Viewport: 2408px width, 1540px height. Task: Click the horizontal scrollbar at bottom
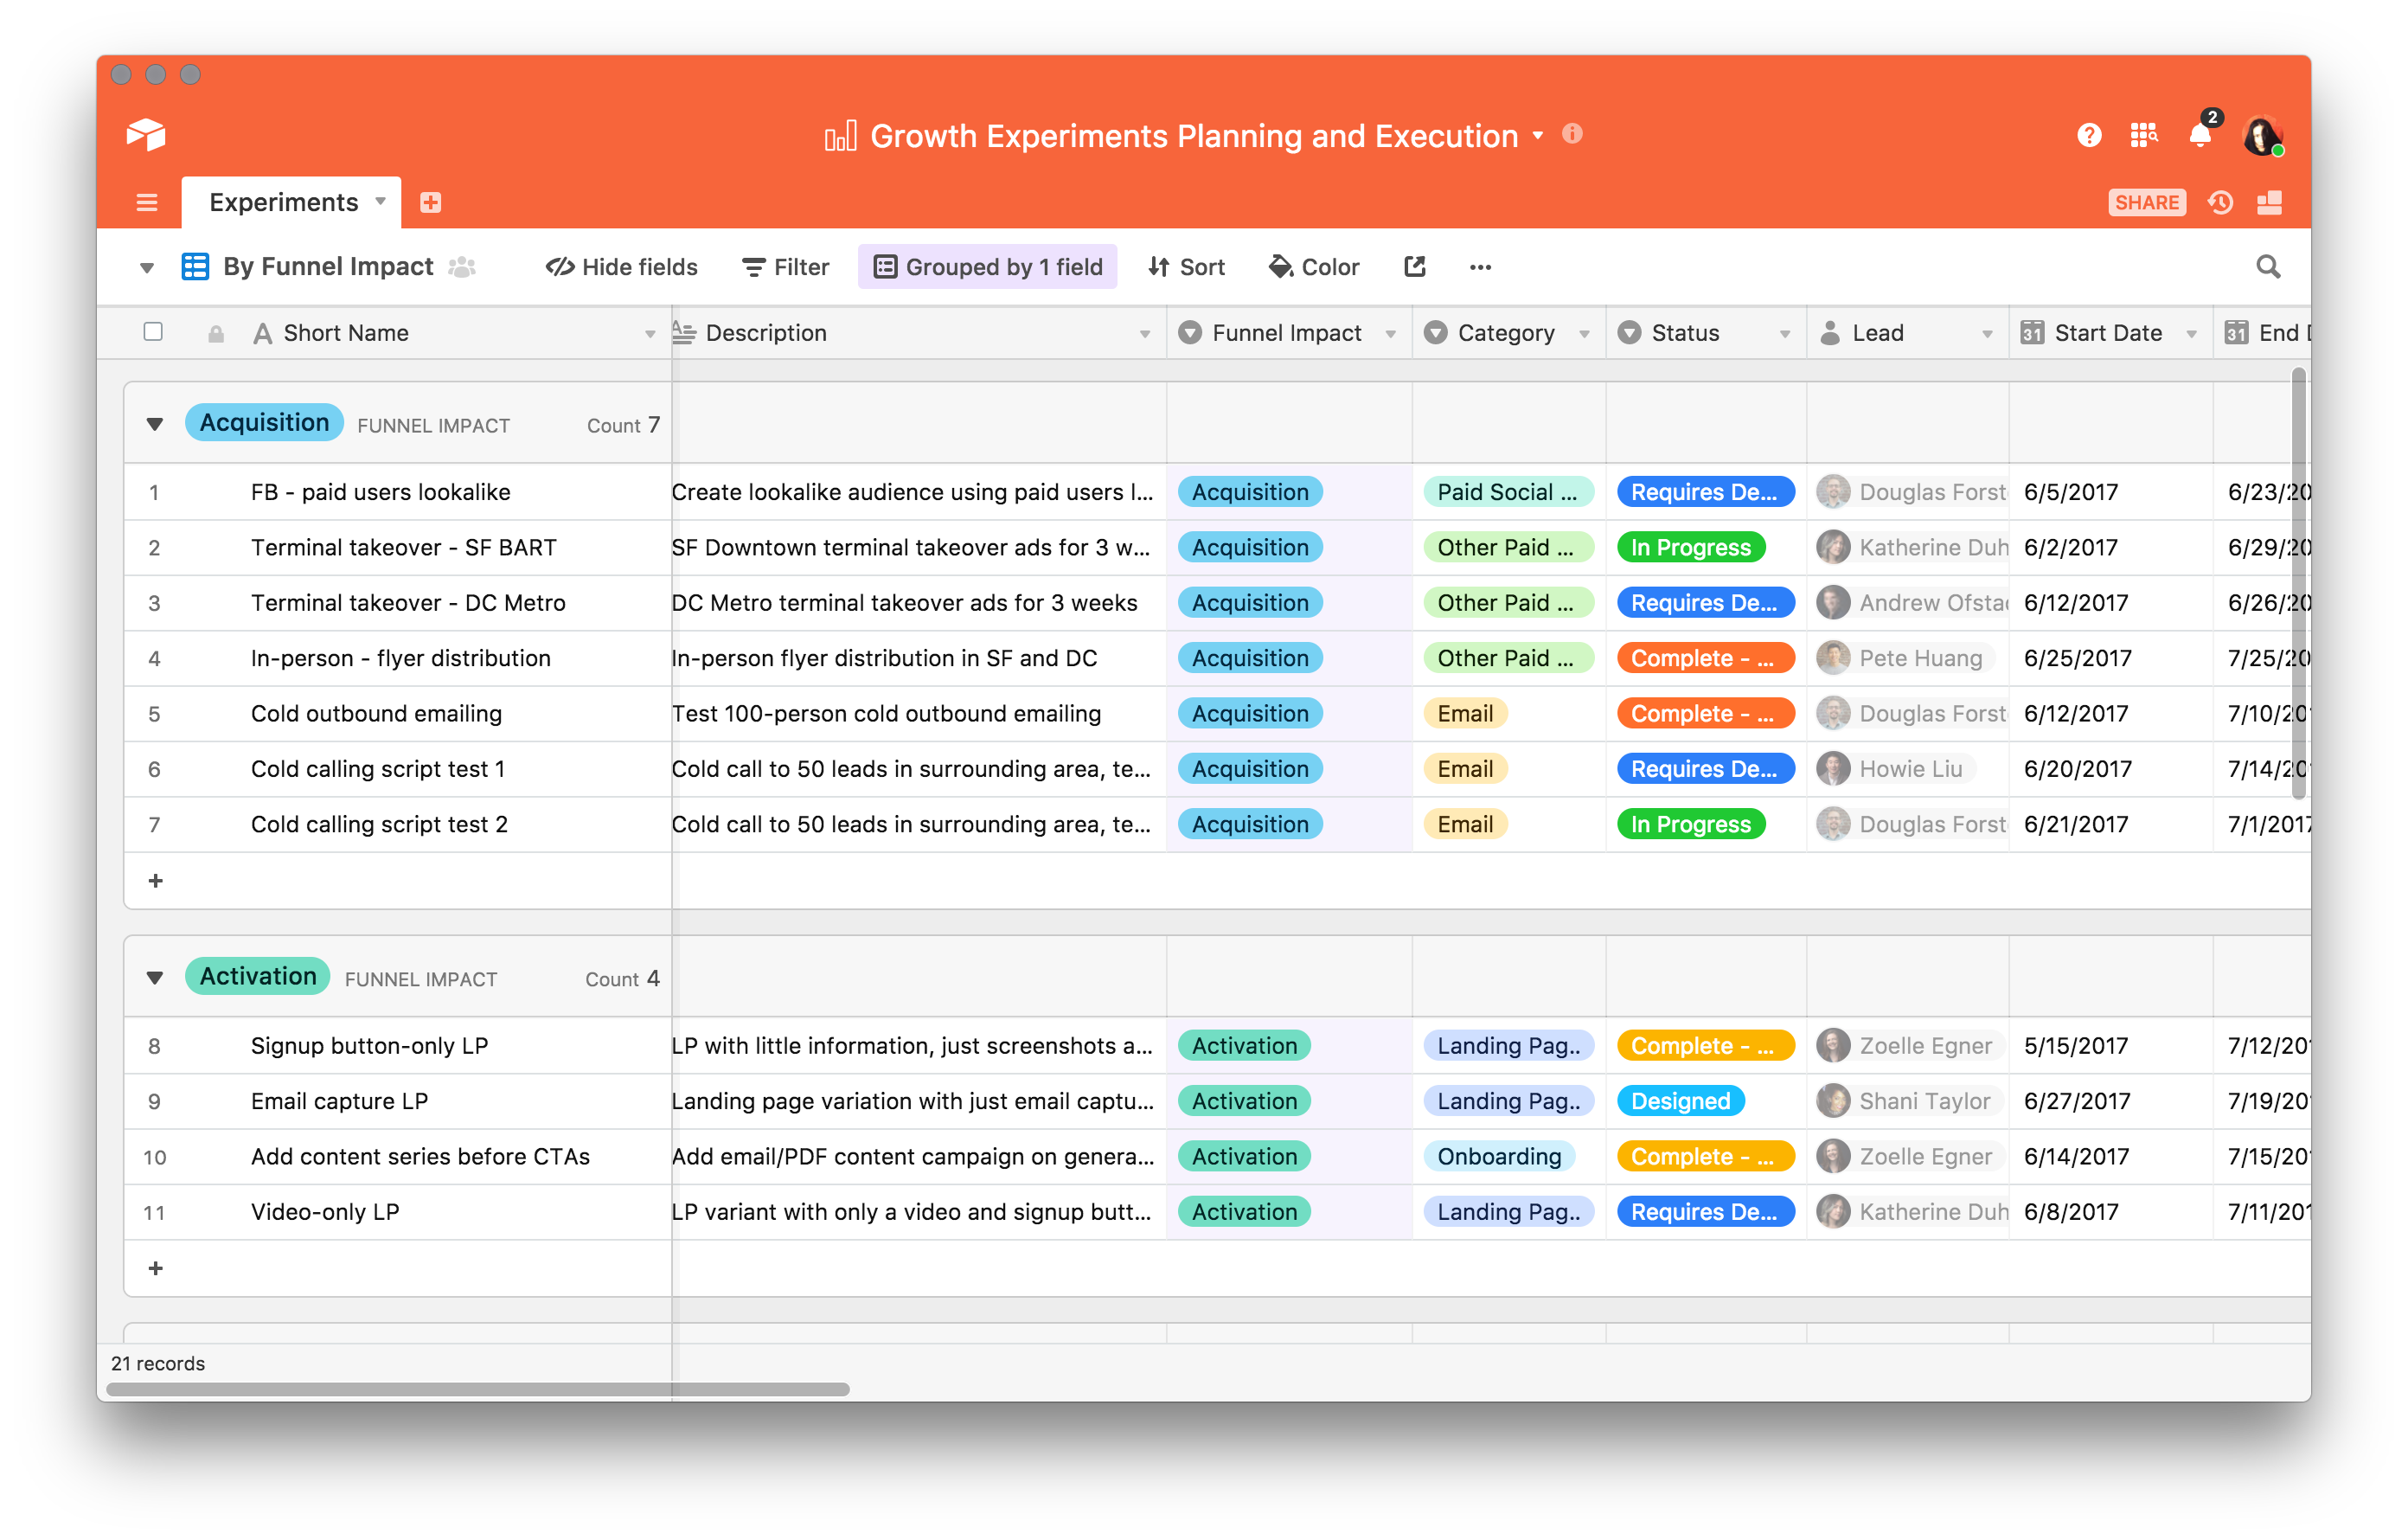coord(478,1389)
